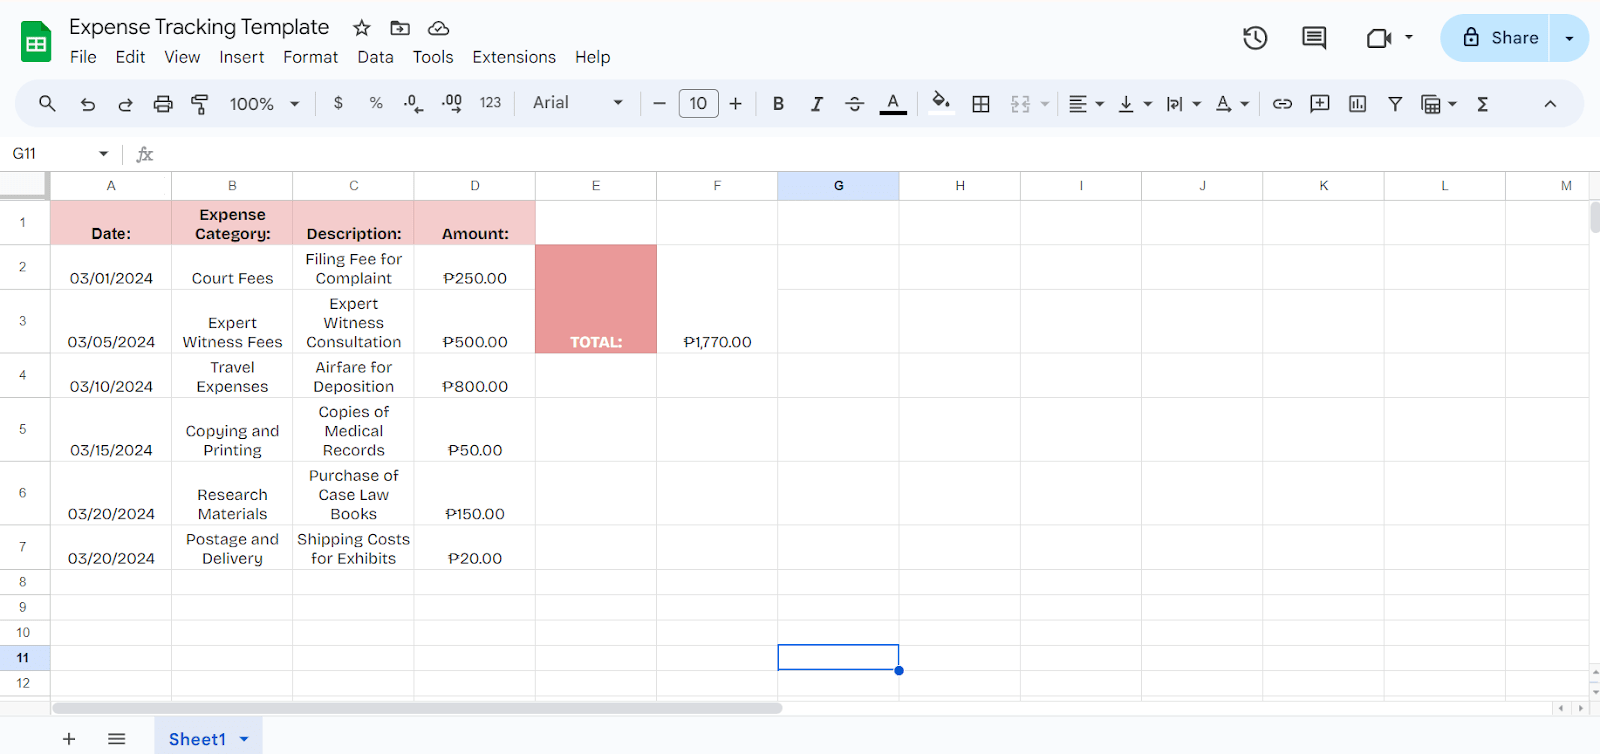This screenshot has width=1600, height=754.
Task: Click the Undo arrow icon
Action: (88, 104)
